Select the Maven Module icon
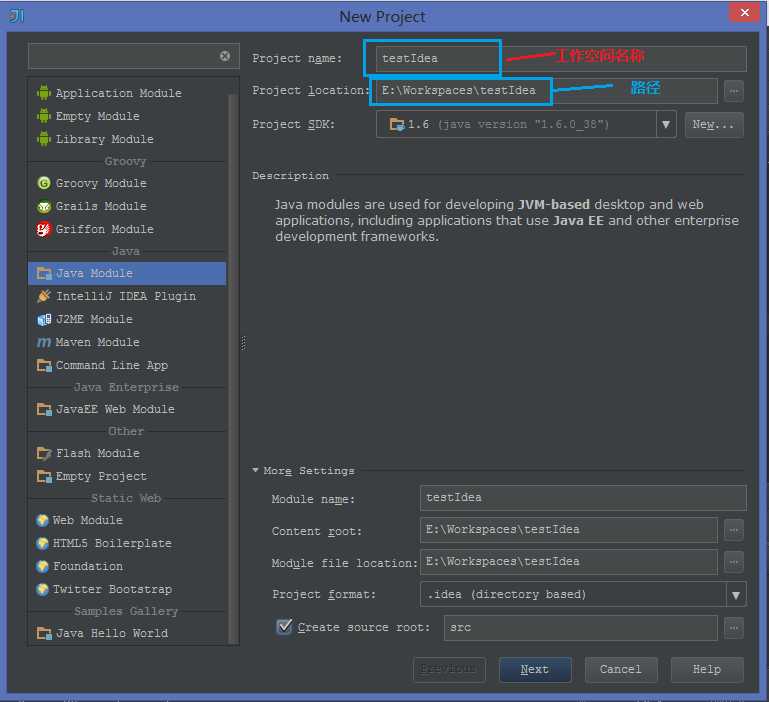Image resolution: width=769 pixels, height=702 pixels. tap(44, 342)
